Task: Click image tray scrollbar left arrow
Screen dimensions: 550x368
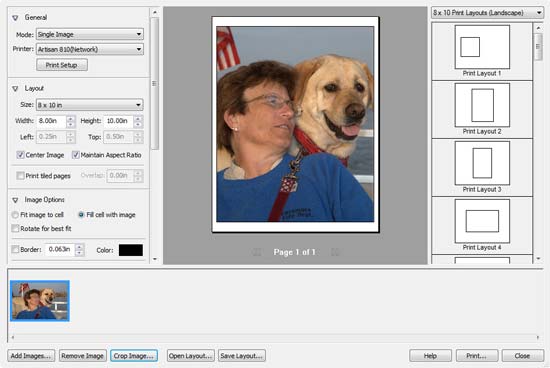Action: pyautogui.click(x=13, y=337)
